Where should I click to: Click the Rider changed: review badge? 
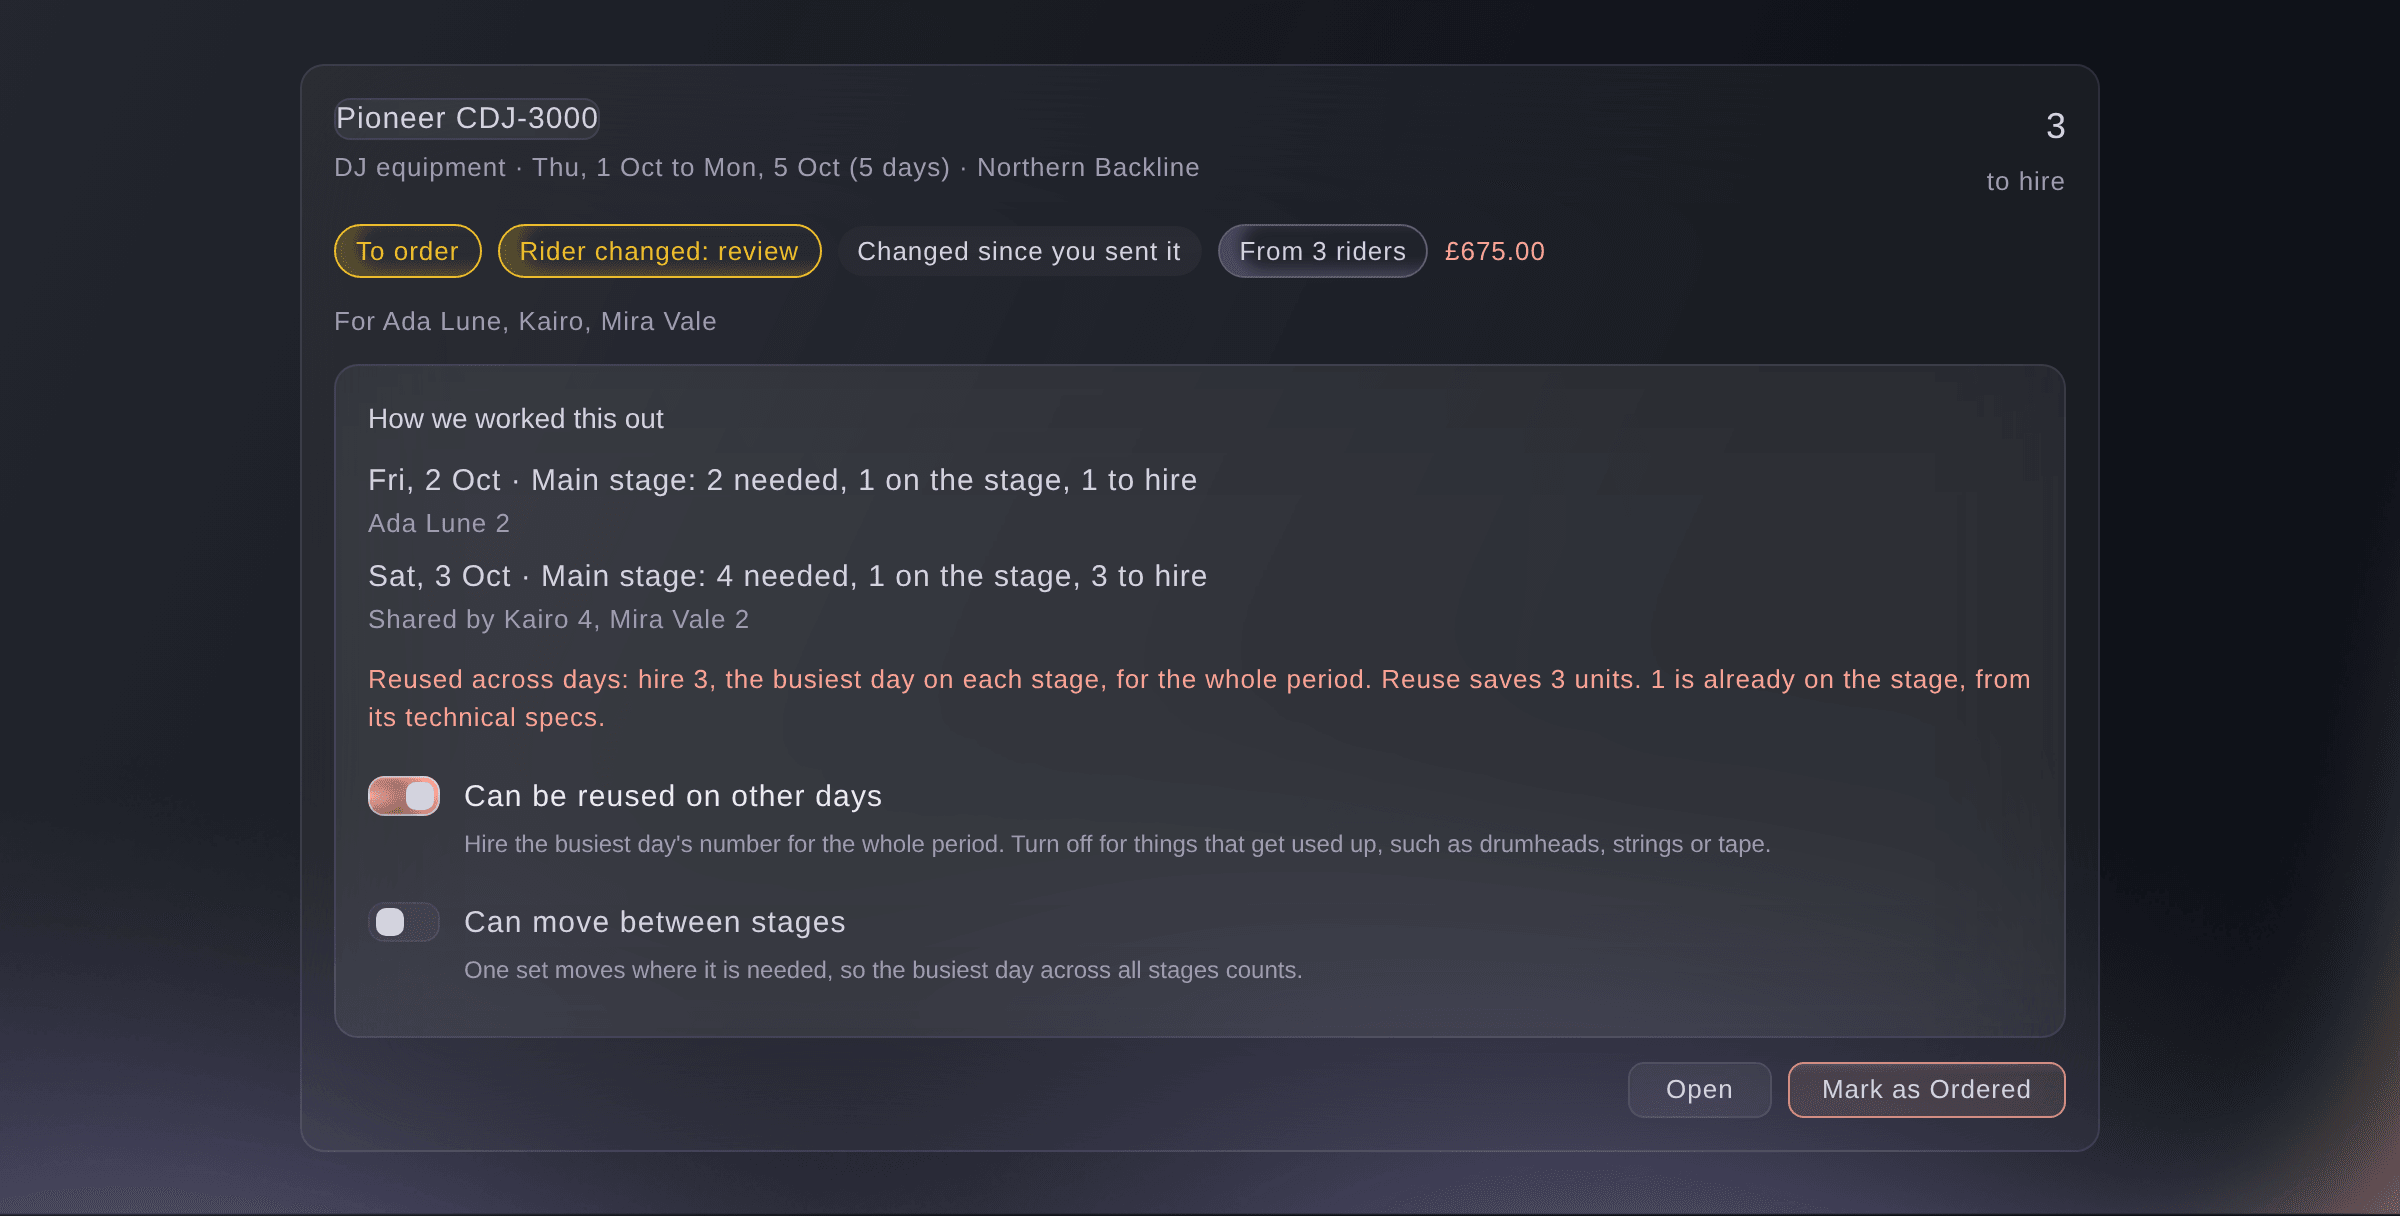click(x=659, y=251)
